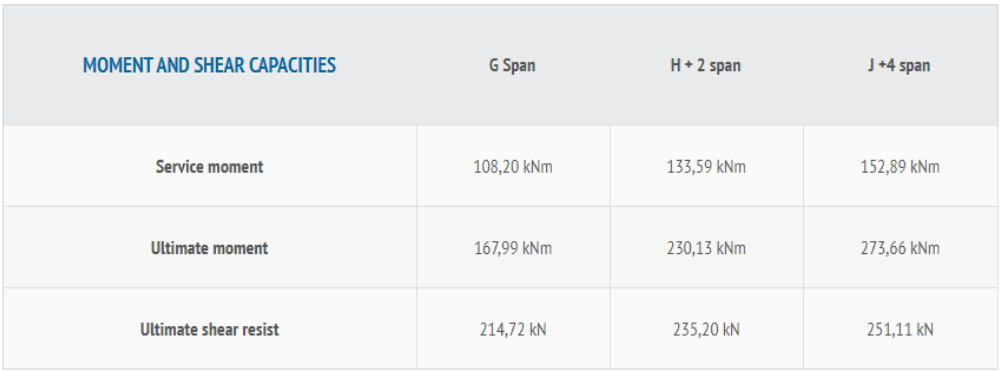Select the 133,59 kNm cell
Image resolution: width=1000 pixels, height=371 pixels.
point(706,167)
